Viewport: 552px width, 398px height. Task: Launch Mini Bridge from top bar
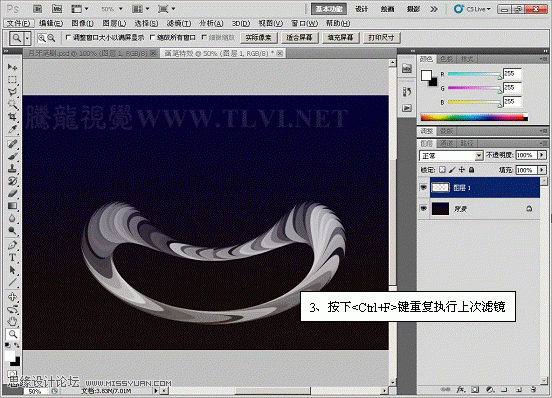57,9
